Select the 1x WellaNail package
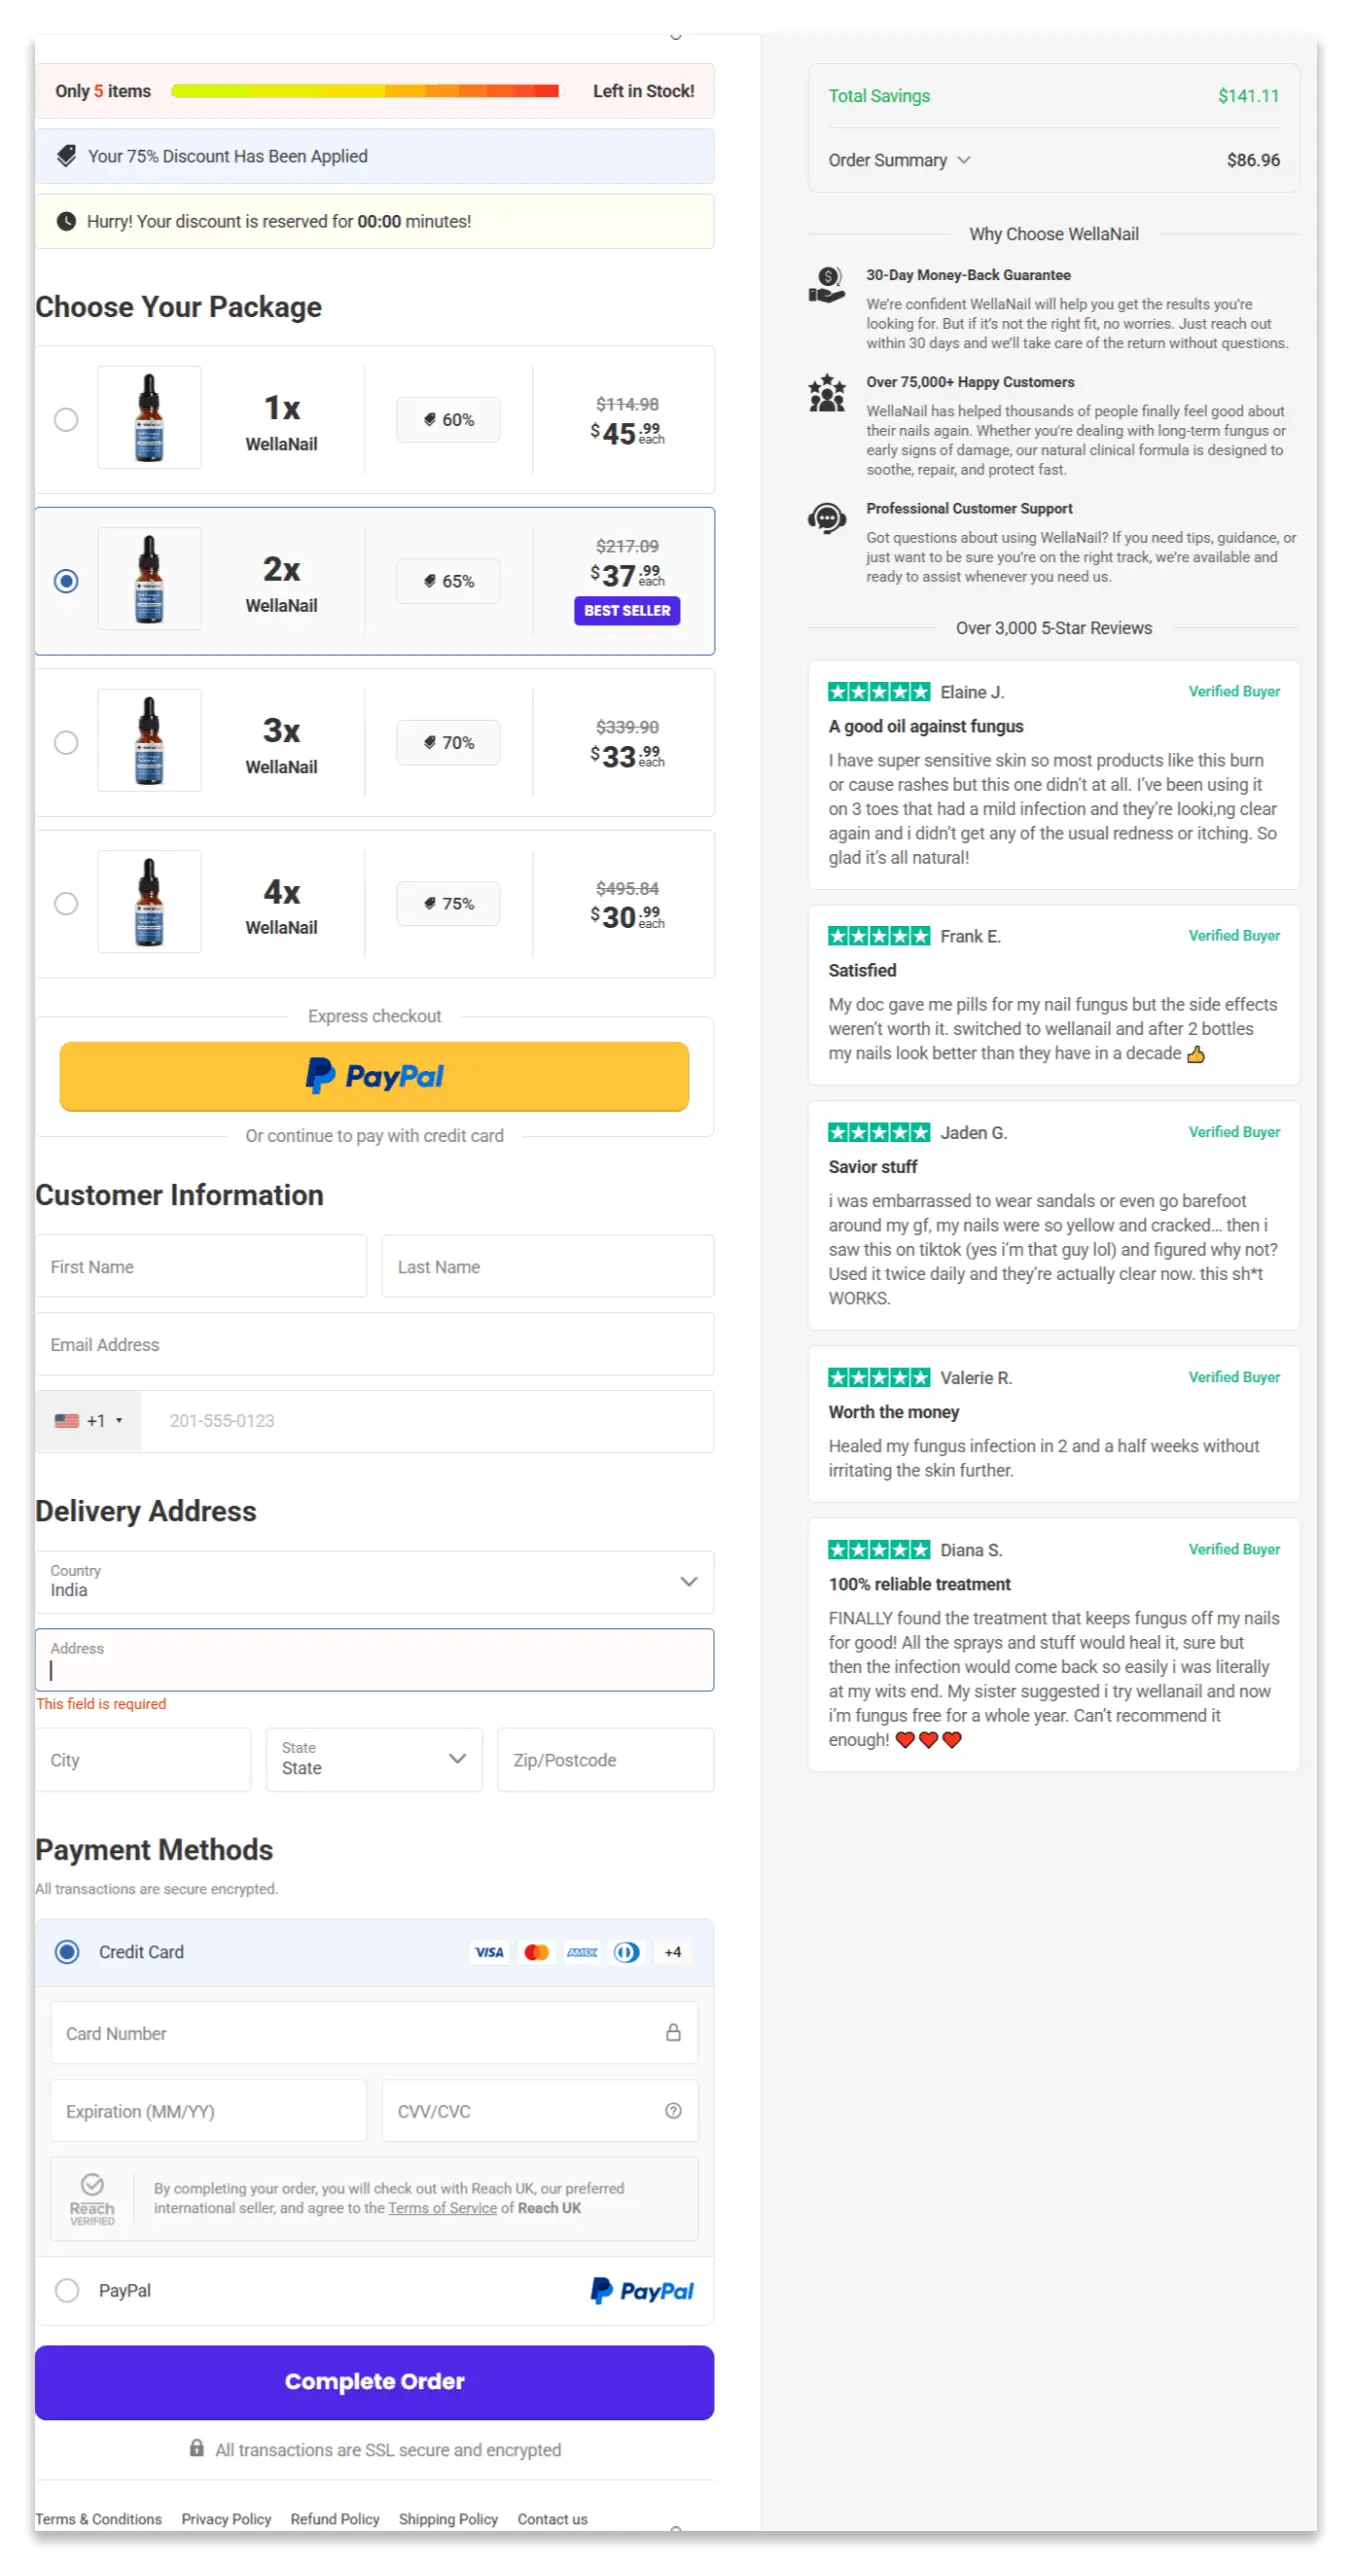This screenshot has height=2566, width=1352. coord(66,420)
